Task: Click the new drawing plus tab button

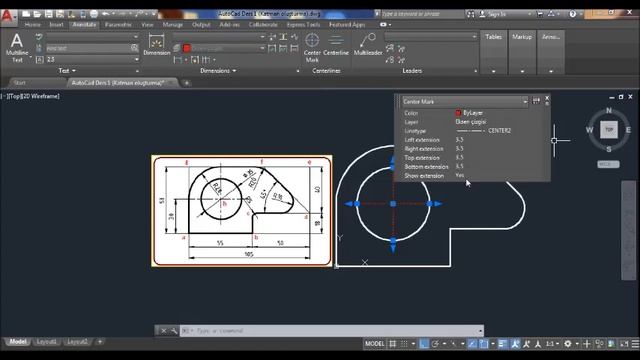Action: [187, 83]
